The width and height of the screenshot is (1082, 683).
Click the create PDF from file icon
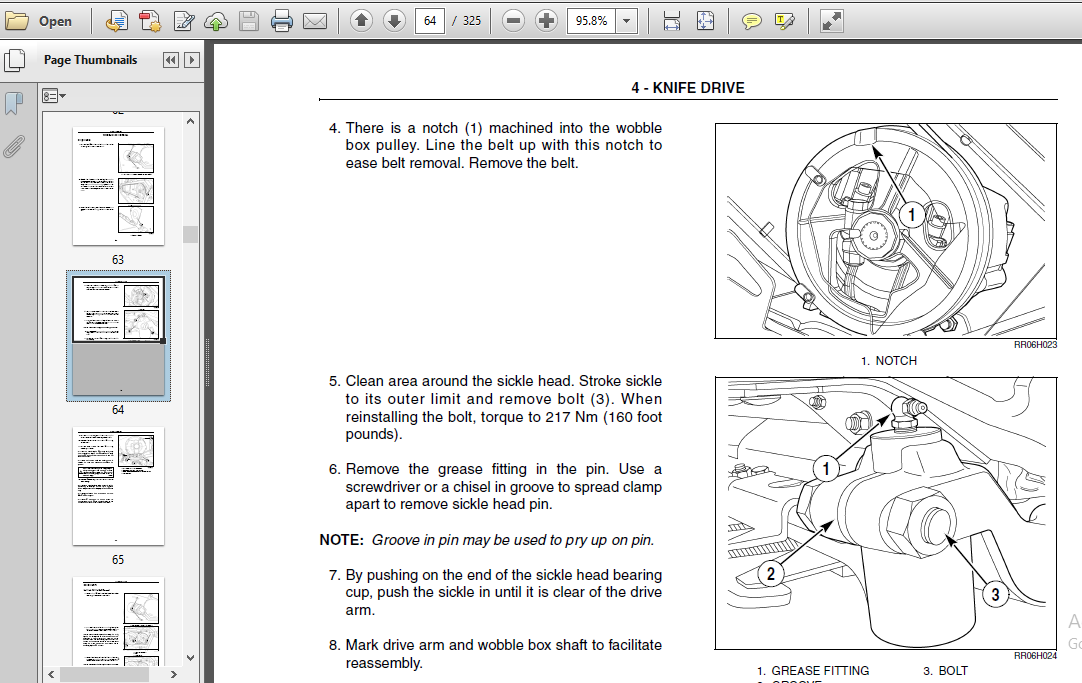[x=117, y=21]
